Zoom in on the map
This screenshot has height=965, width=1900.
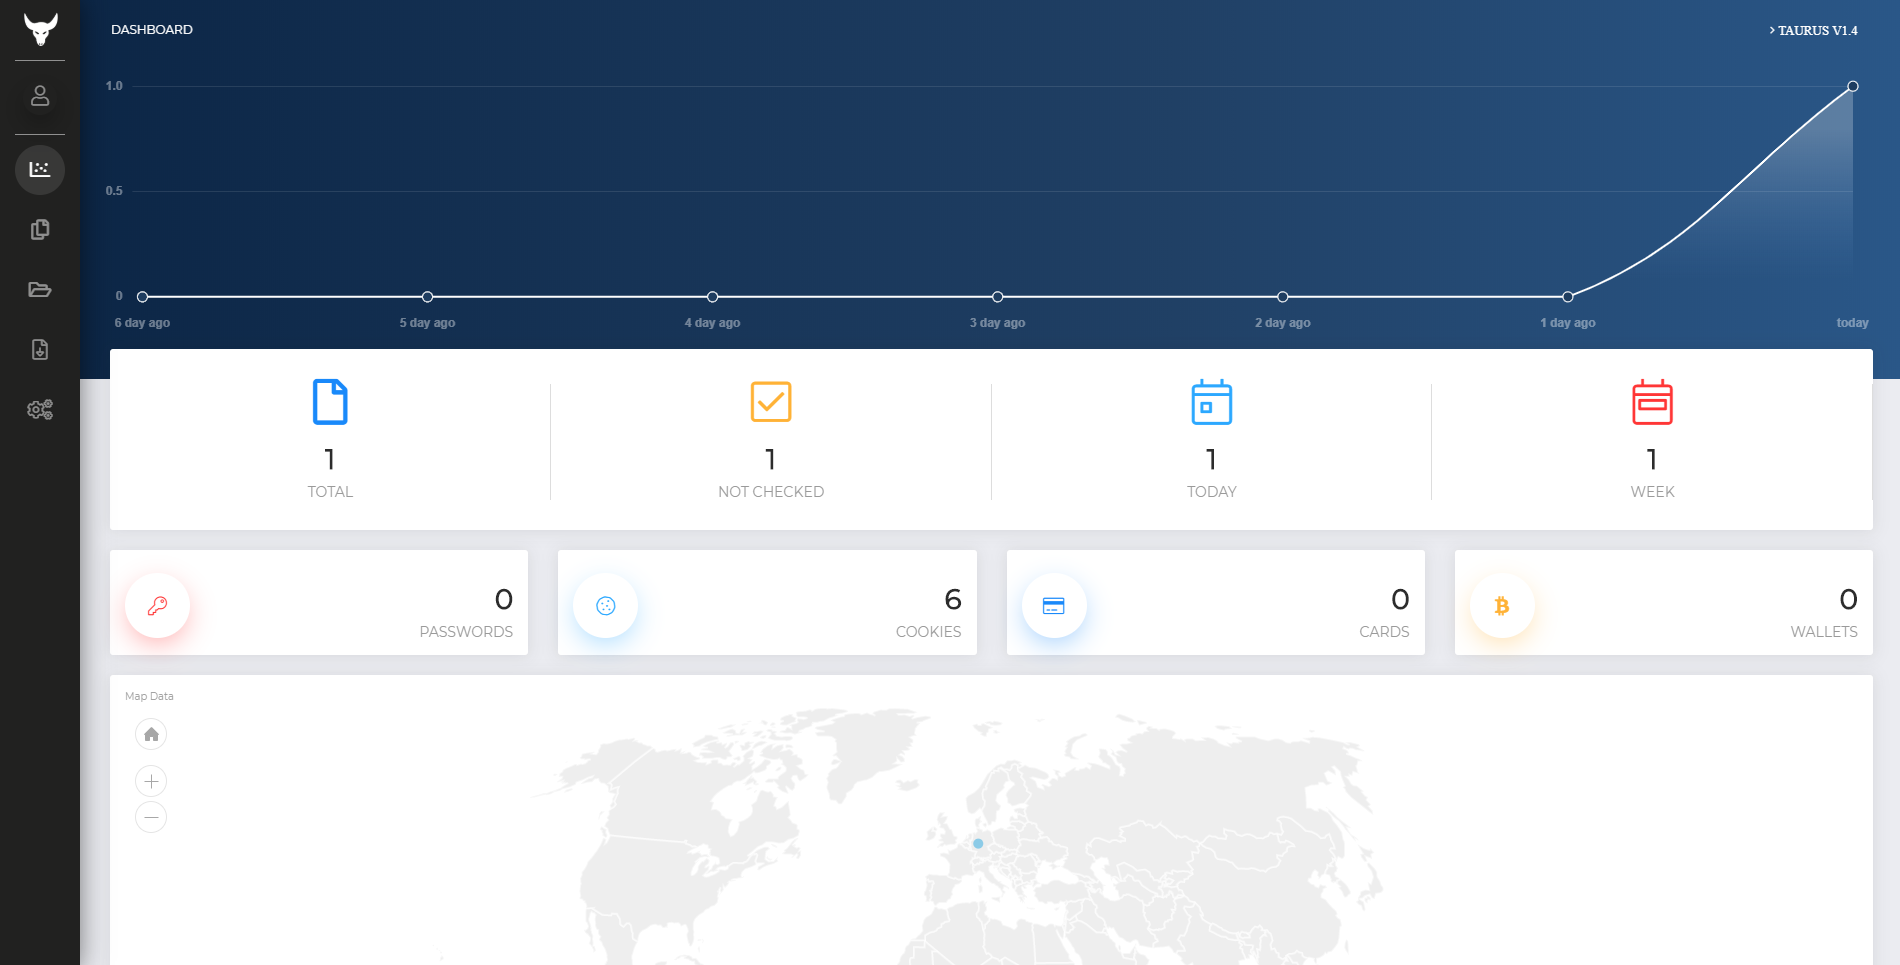pyautogui.click(x=151, y=781)
